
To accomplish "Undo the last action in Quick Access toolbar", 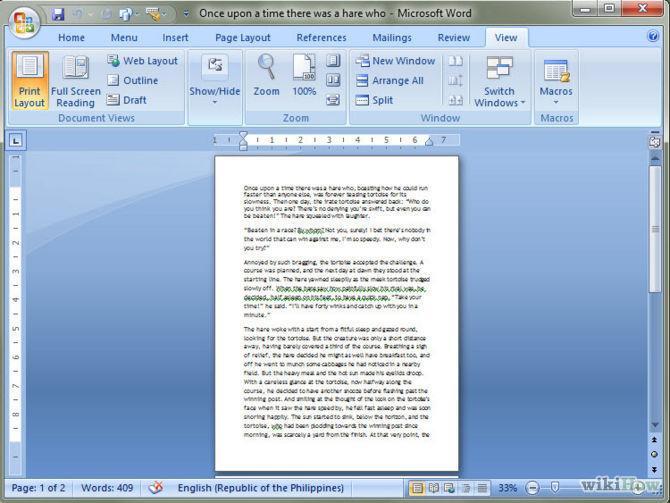I will pyautogui.click(x=77, y=14).
